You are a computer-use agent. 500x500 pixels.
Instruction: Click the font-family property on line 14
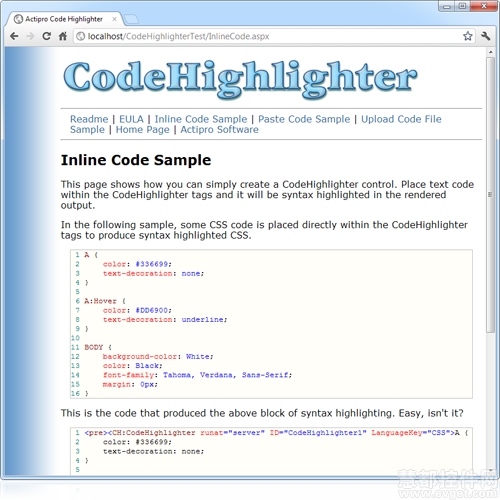point(128,375)
